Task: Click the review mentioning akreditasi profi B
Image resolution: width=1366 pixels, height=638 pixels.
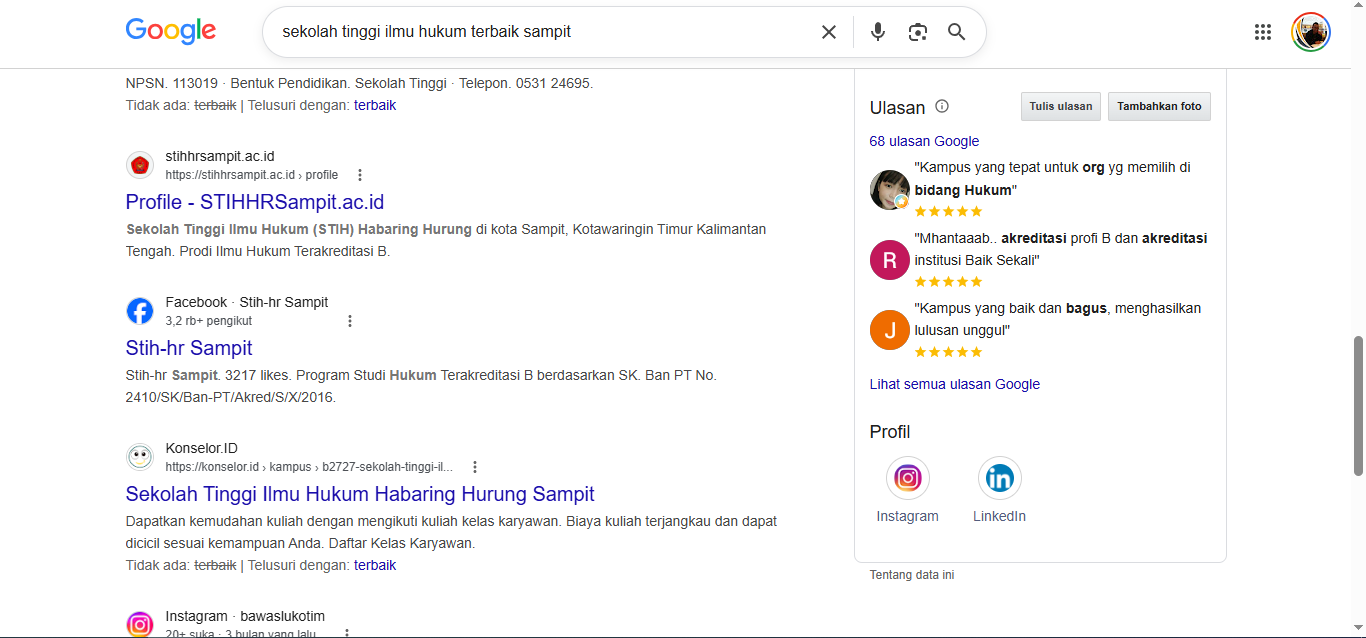Action: (x=1061, y=249)
